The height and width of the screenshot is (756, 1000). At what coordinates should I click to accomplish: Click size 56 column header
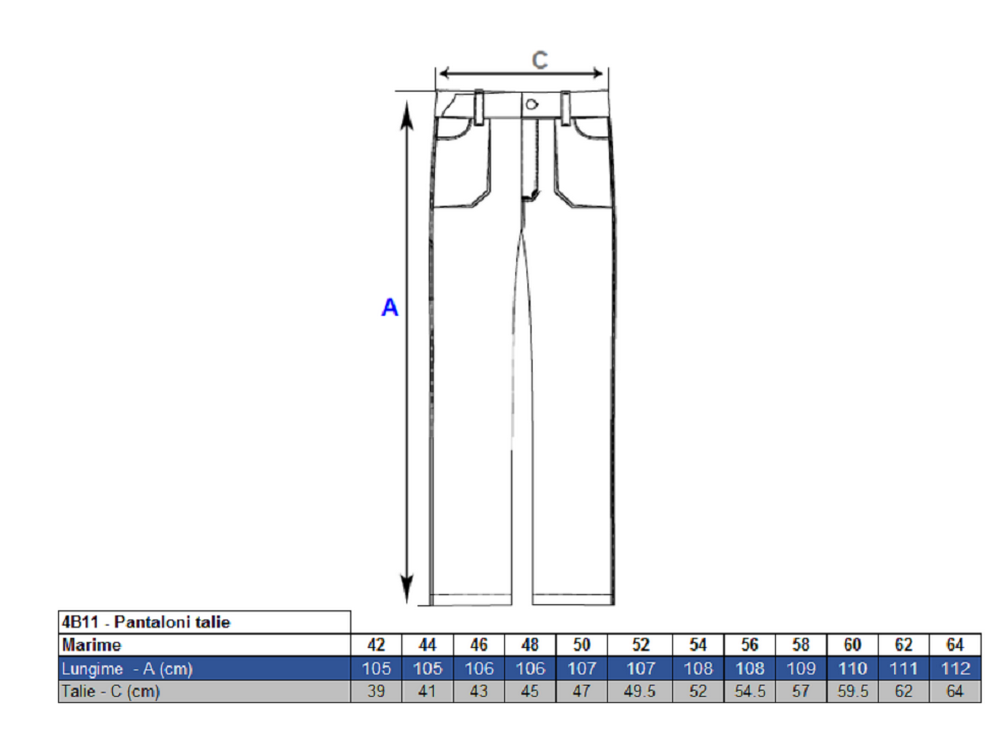tap(749, 645)
